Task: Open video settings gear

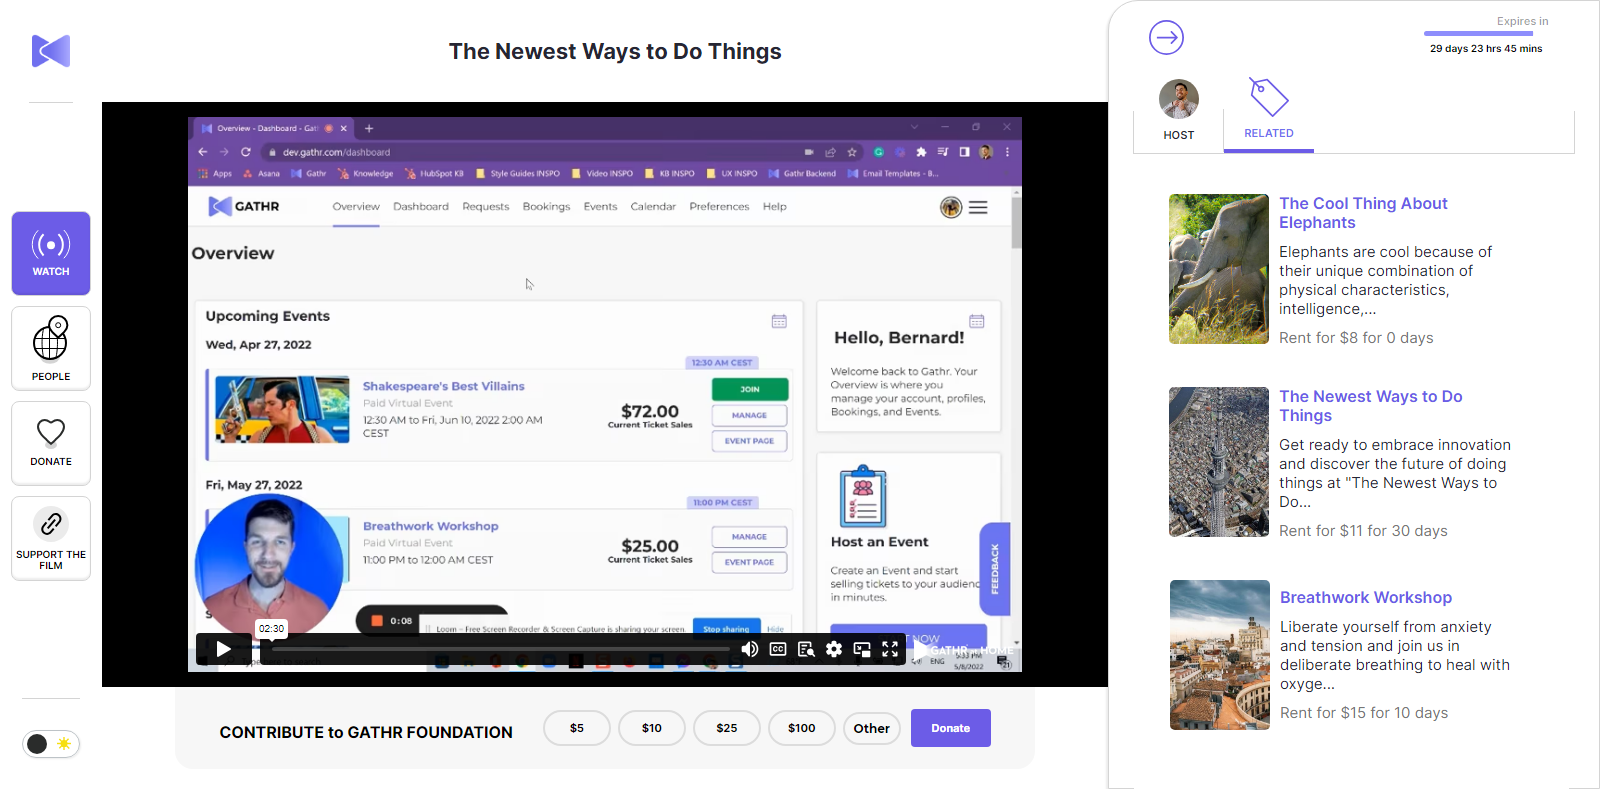Action: (x=834, y=649)
